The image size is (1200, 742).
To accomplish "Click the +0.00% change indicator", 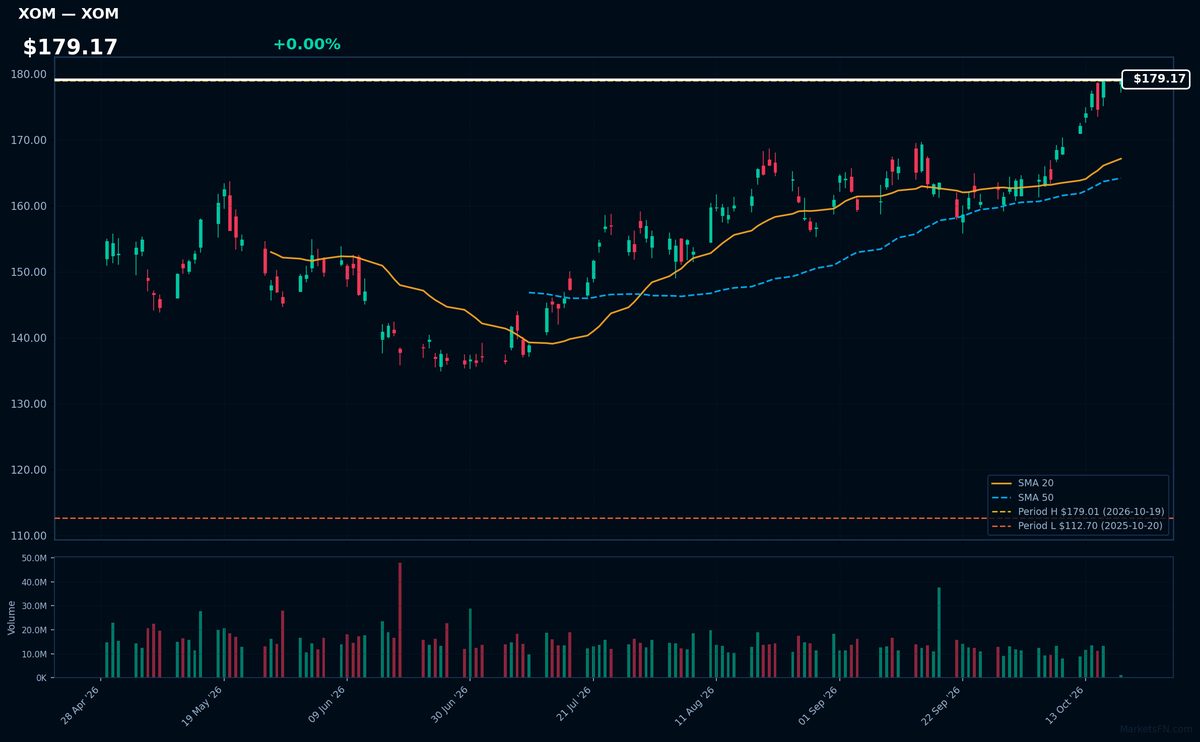I will point(306,44).
